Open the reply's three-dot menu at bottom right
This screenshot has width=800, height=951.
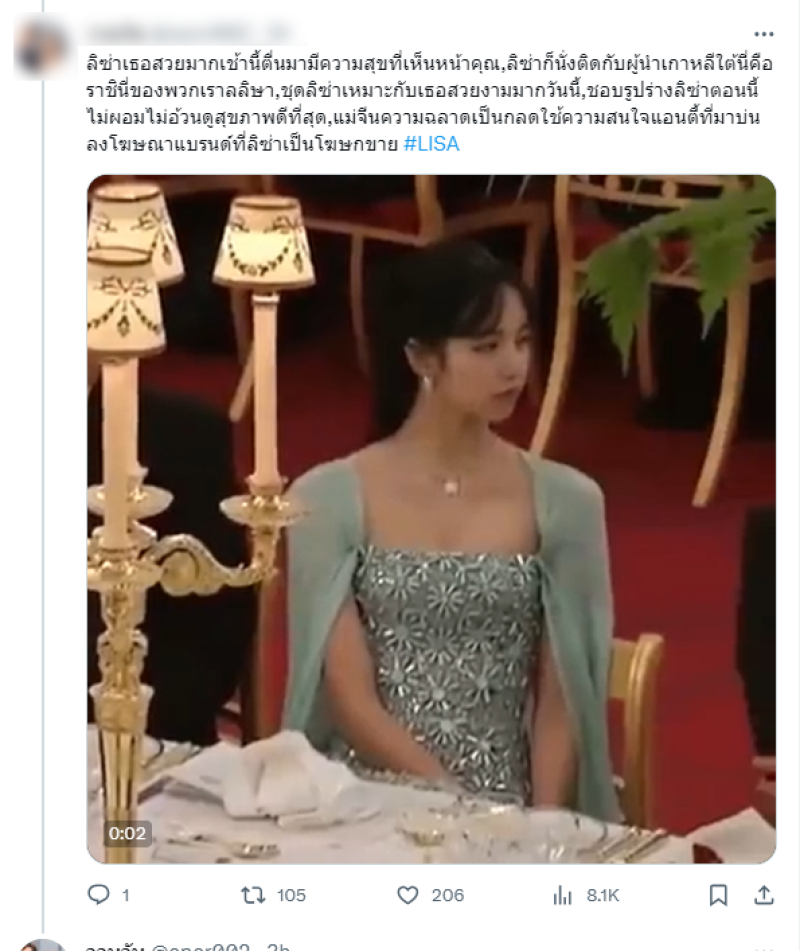click(764, 949)
